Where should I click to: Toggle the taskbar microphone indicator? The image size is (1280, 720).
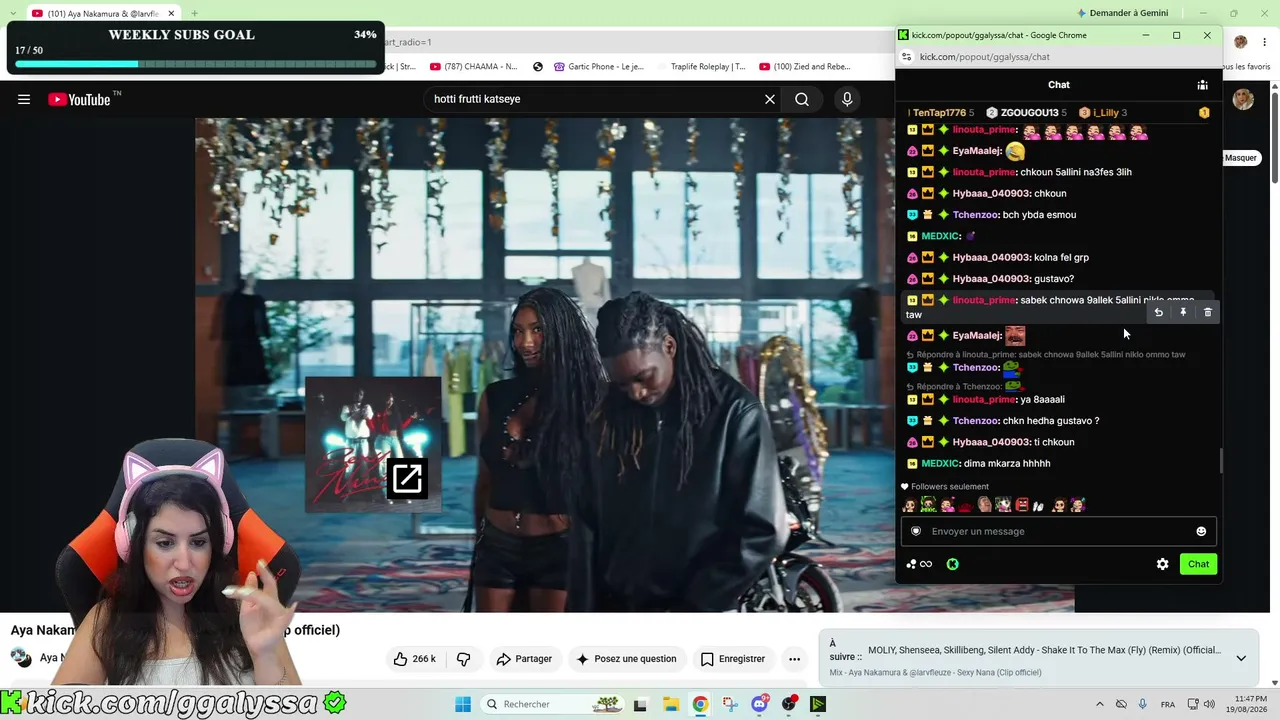tap(1142, 704)
